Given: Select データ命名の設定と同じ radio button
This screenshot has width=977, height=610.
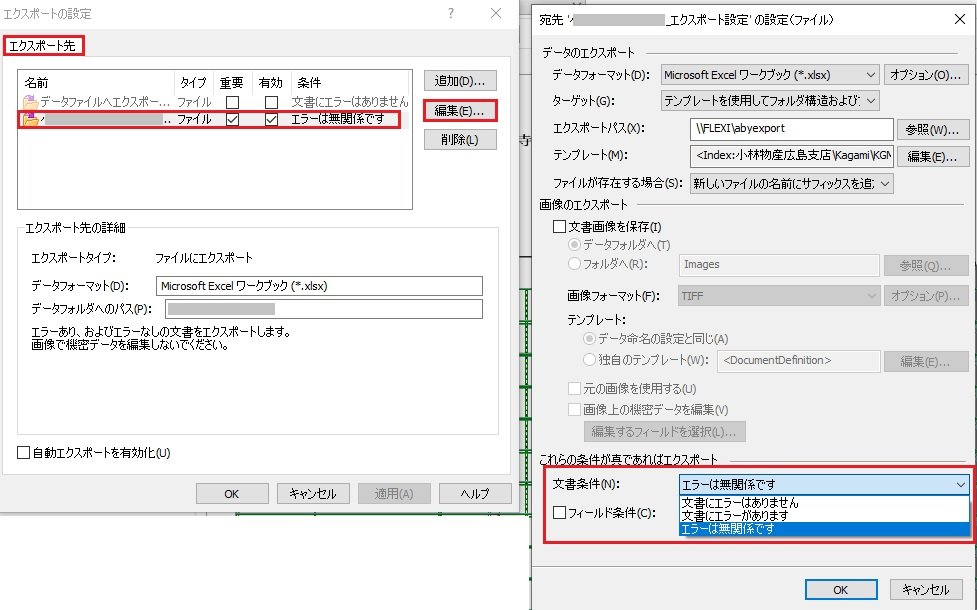Looking at the screenshot, I should [x=589, y=339].
